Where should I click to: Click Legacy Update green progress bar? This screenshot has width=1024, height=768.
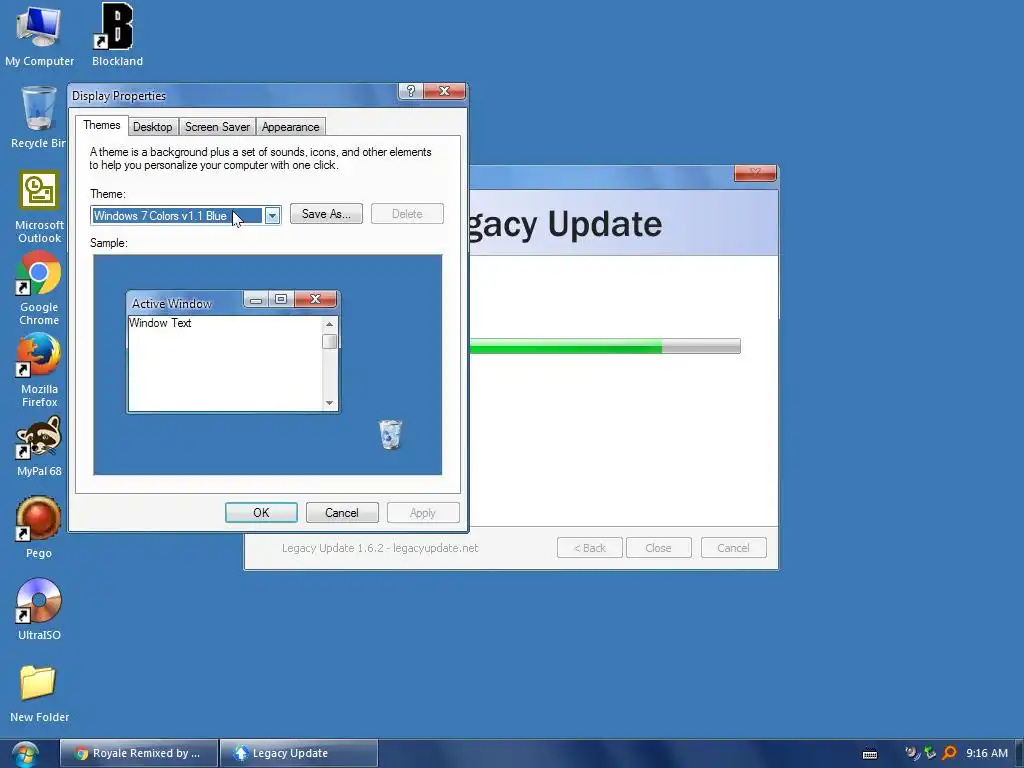[x=605, y=346]
